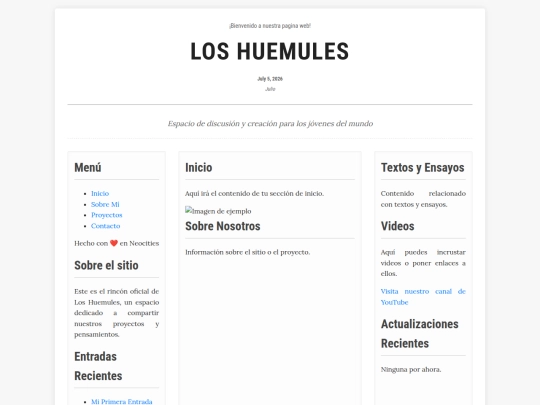Image resolution: width=540 pixels, height=405 pixels.
Task: Click the Actualizaciones Recientes heading
Action: 419,334
